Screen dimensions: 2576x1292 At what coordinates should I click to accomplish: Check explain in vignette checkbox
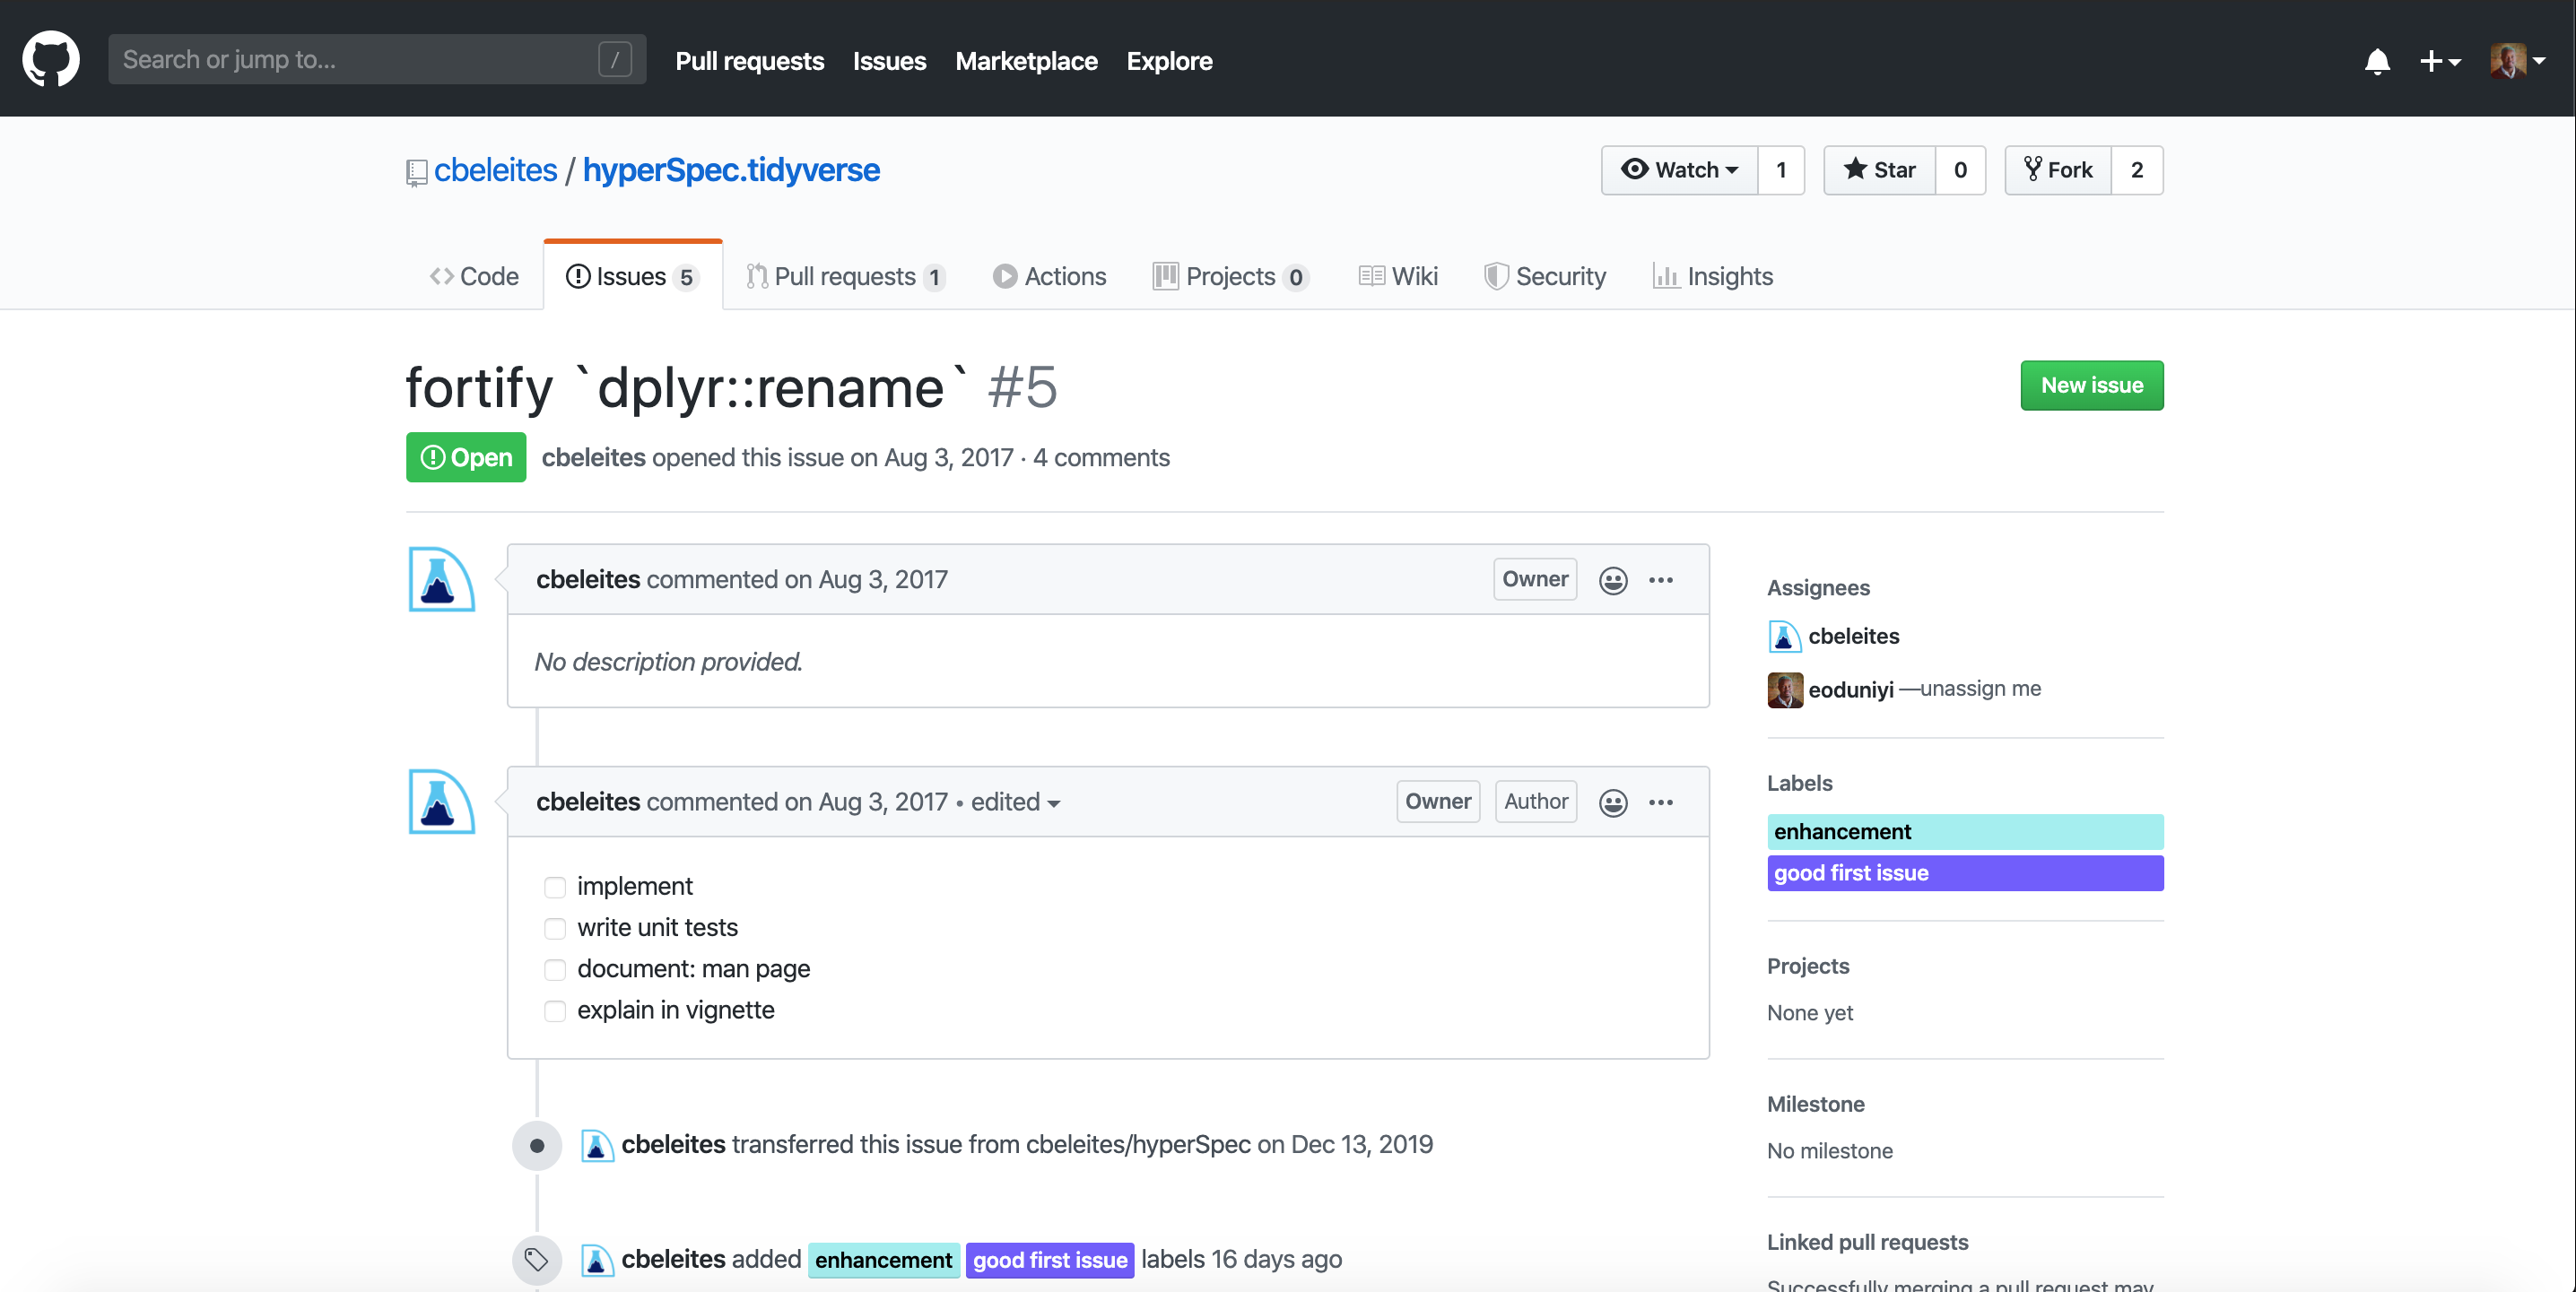(x=555, y=1010)
